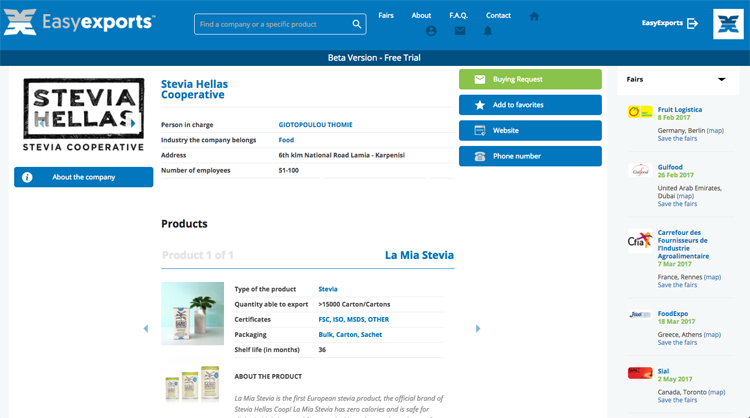This screenshot has height=418, width=750.
Task: Open the main product photo thumbnail
Action: (x=192, y=313)
